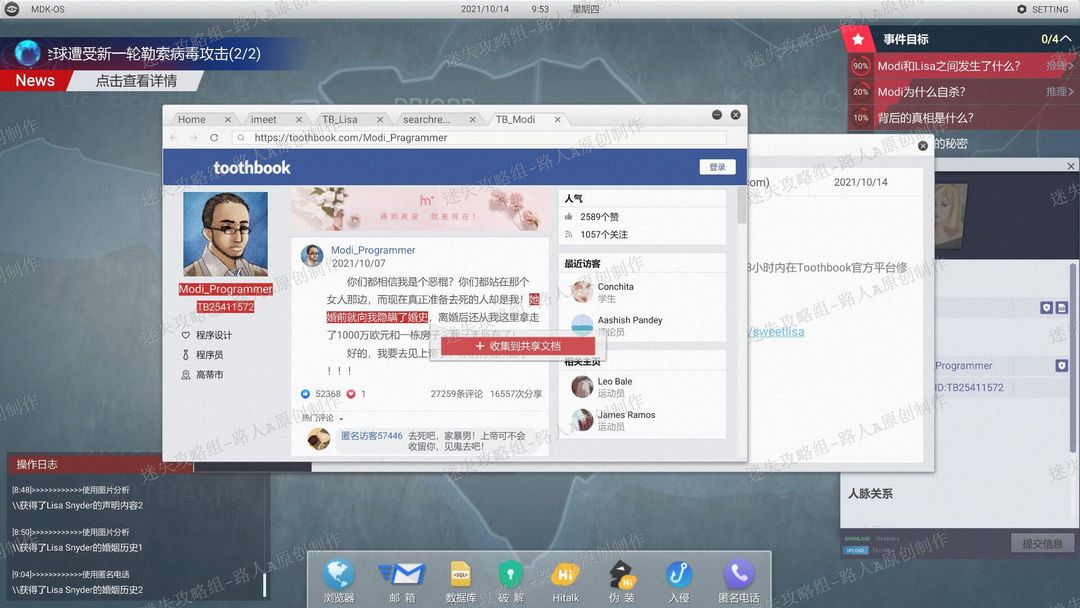Open SETTING in the top bar
This screenshot has width=1080, height=608.
coord(1043,9)
